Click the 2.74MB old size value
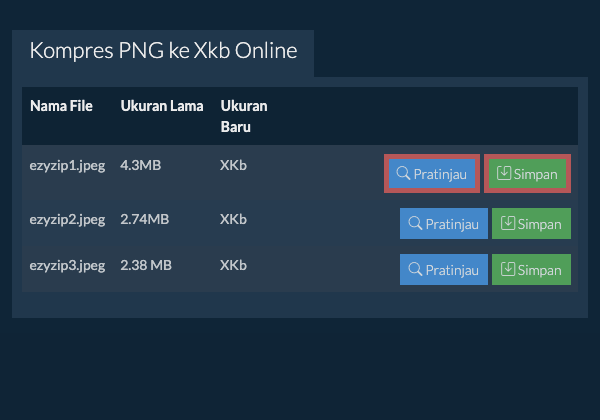Image resolution: width=600 pixels, height=420 pixels. (x=144, y=219)
